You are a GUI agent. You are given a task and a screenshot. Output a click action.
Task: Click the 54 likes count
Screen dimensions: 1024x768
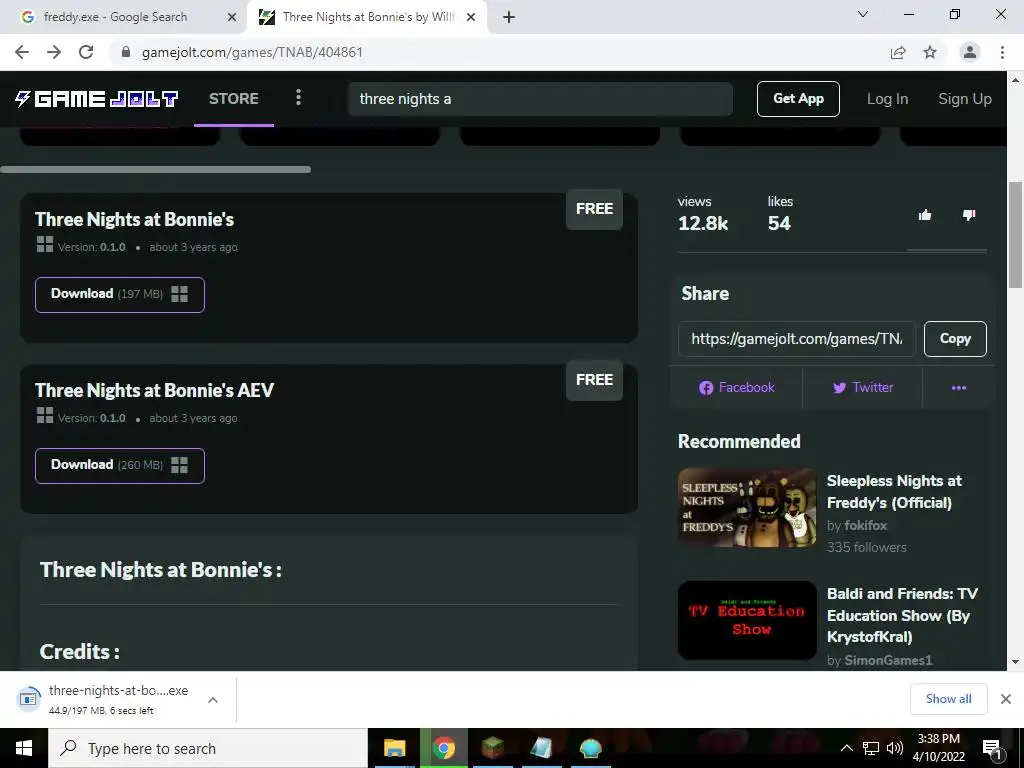[779, 224]
